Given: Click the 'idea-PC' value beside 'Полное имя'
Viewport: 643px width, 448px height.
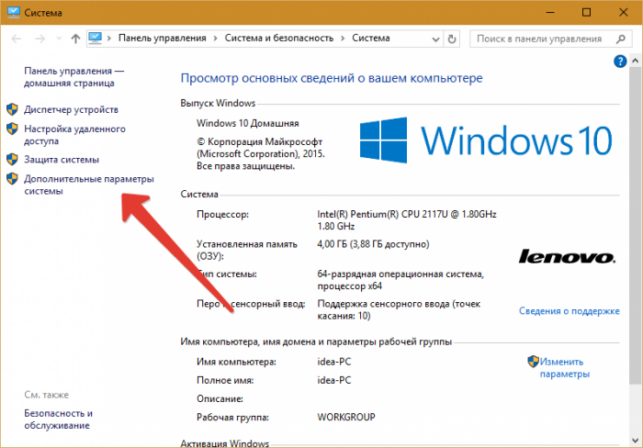Looking at the screenshot, I should (x=334, y=380).
